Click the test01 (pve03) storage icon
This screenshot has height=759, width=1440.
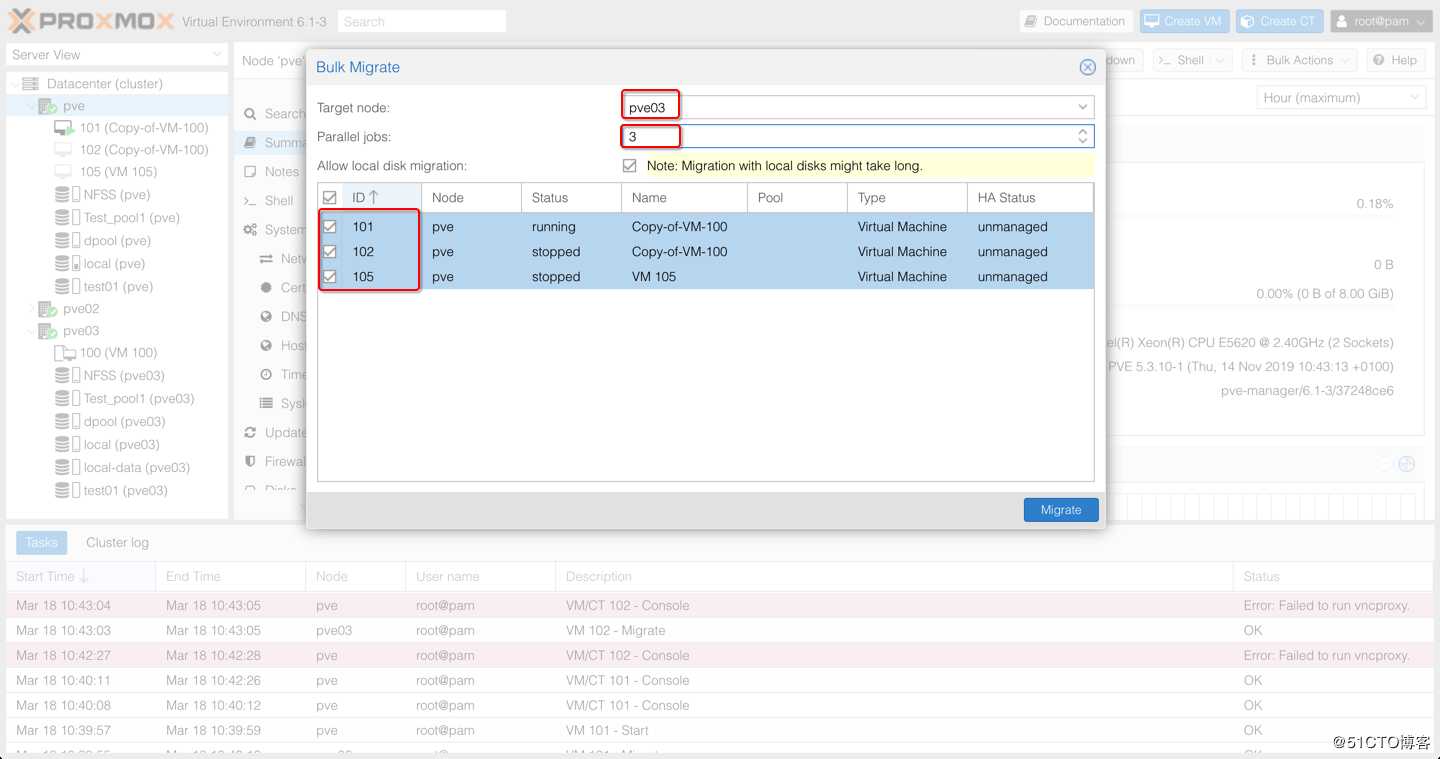pos(65,491)
